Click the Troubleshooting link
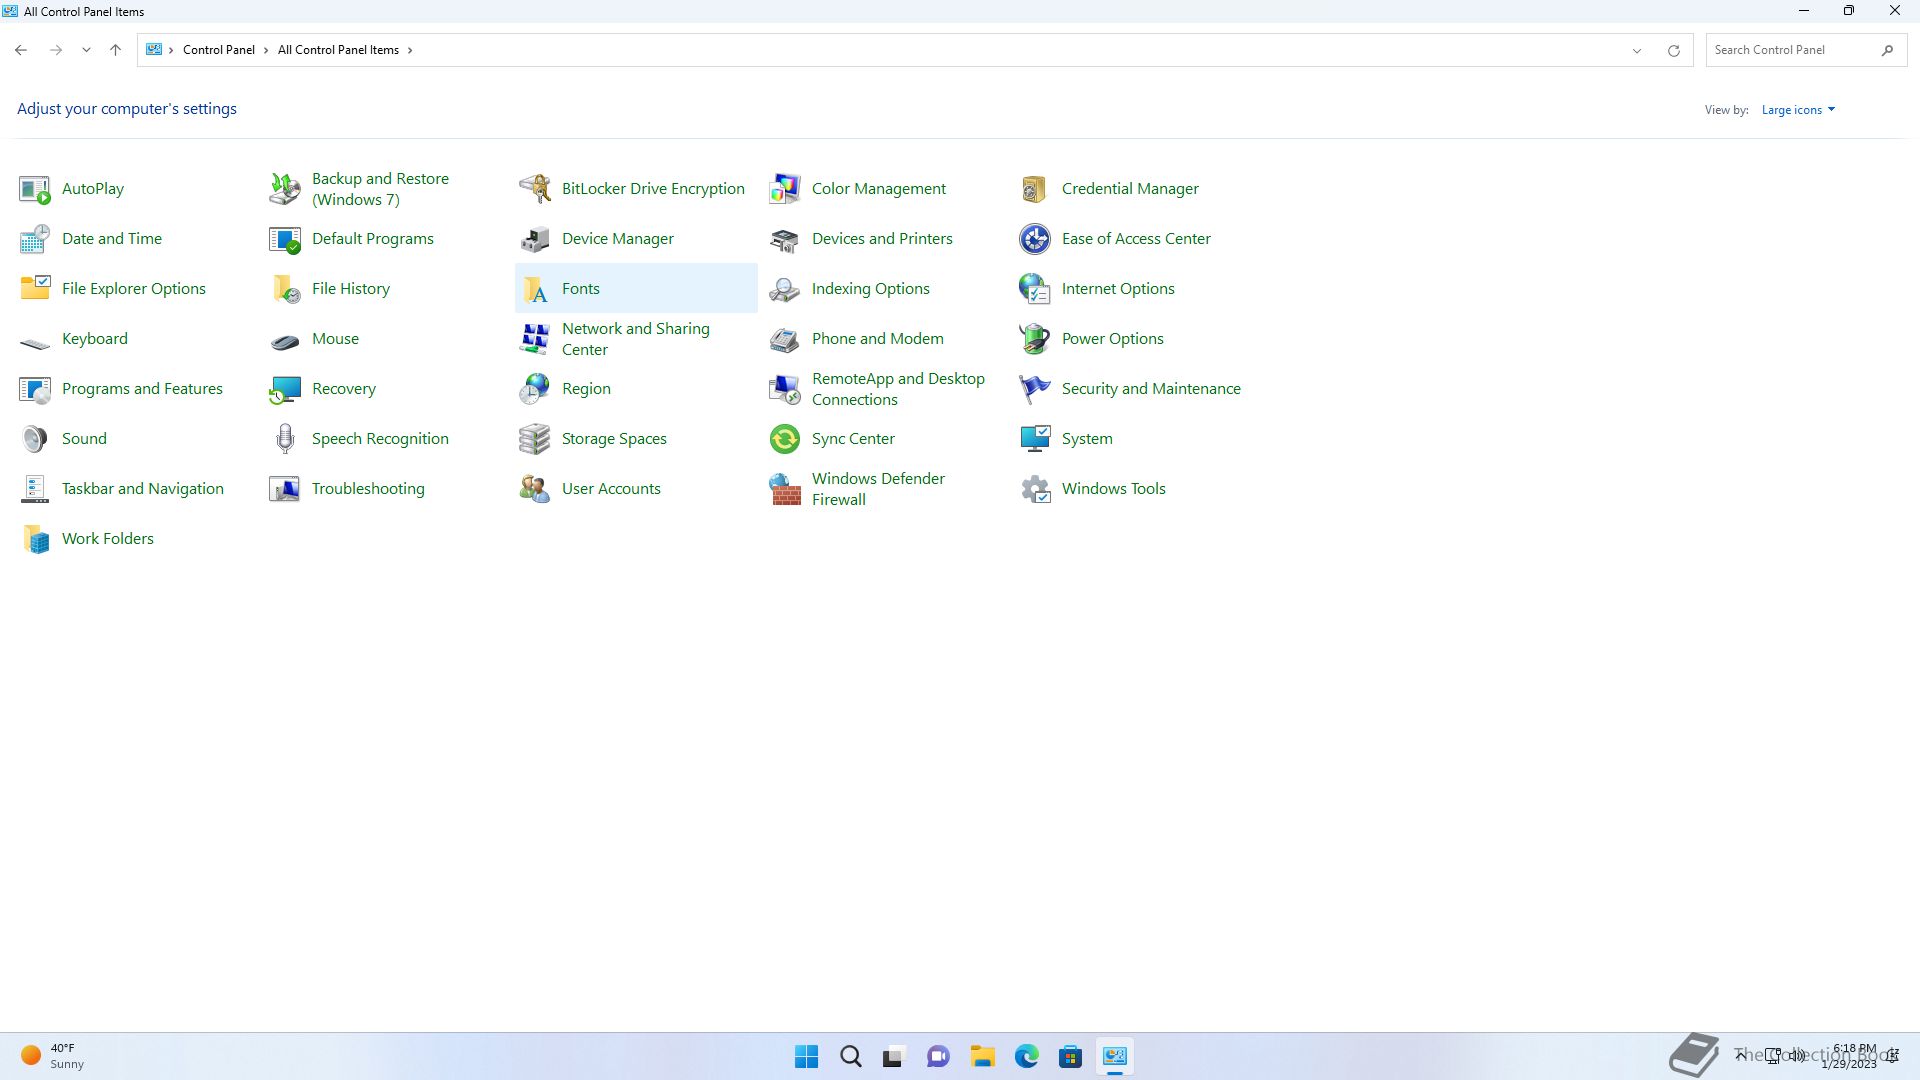The height and width of the screenshot is (1080, 1920). click(x=368, y=489)
